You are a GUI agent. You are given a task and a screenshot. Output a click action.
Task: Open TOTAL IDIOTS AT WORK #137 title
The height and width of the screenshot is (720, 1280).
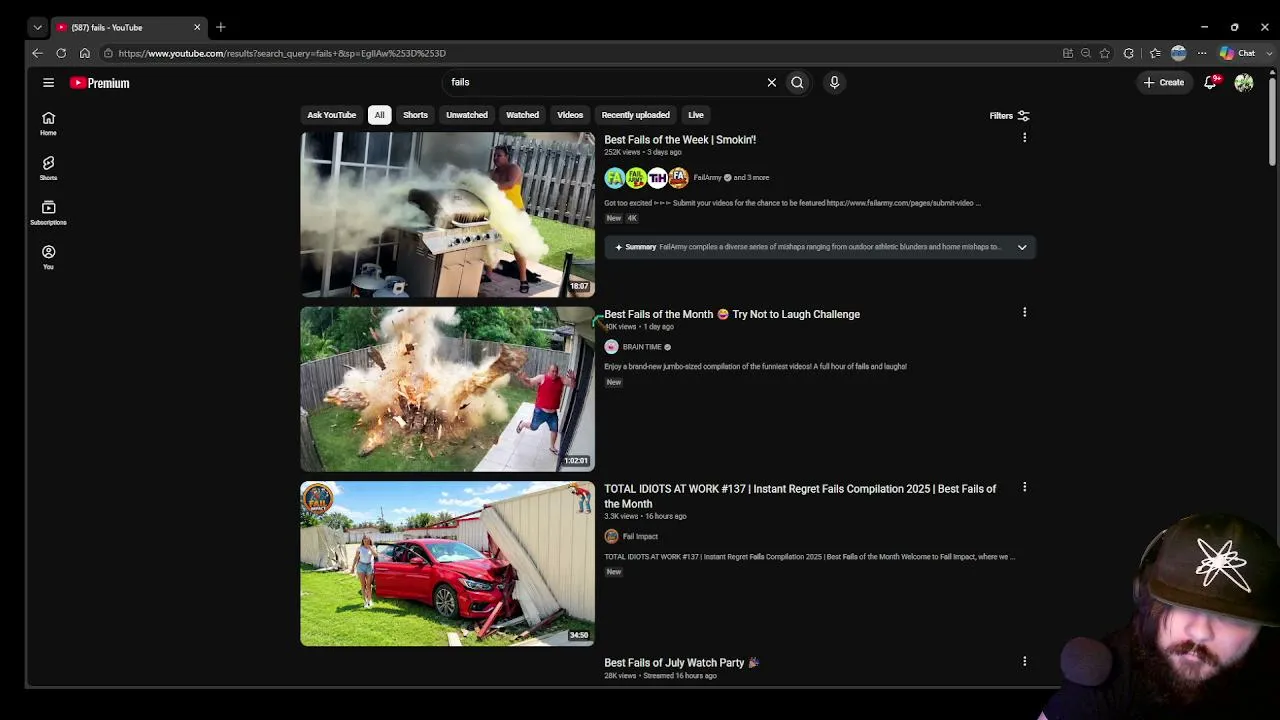coord(800,496)
